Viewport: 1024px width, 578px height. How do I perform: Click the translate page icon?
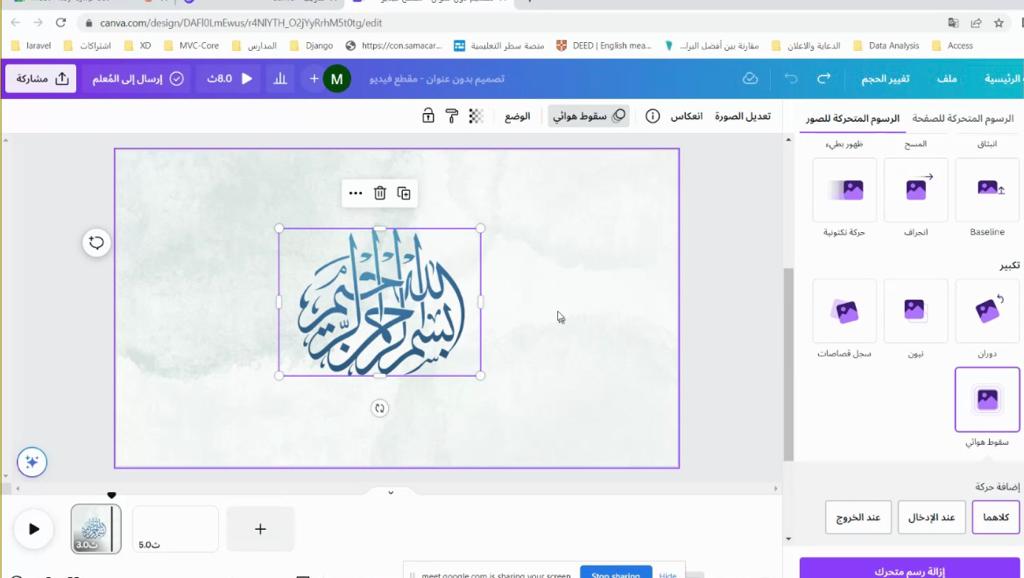pos(953,23)
